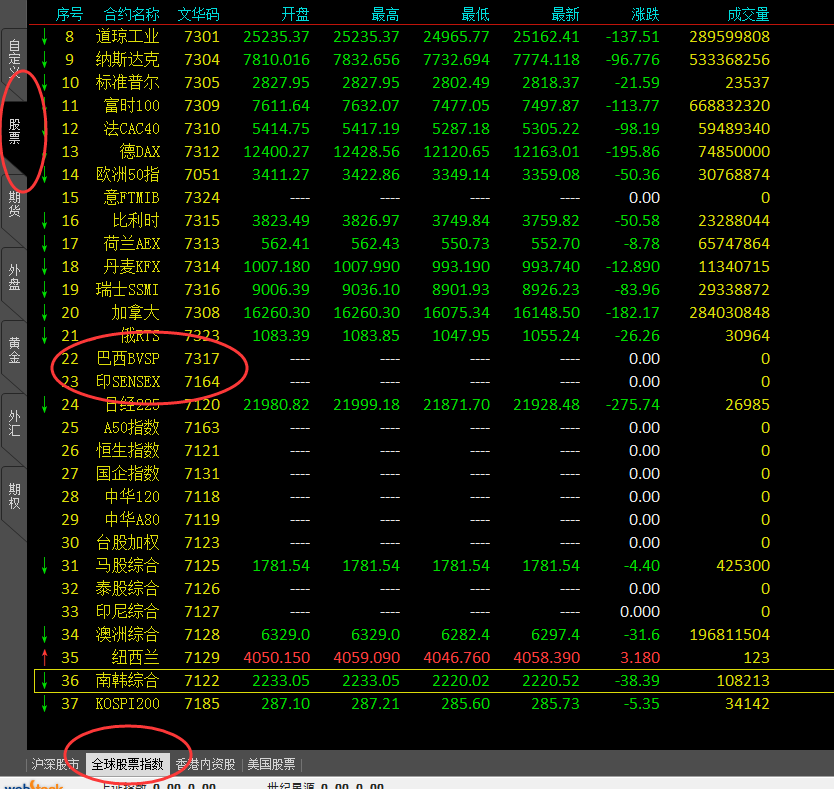Click the 最新 column header

(564, 14)
